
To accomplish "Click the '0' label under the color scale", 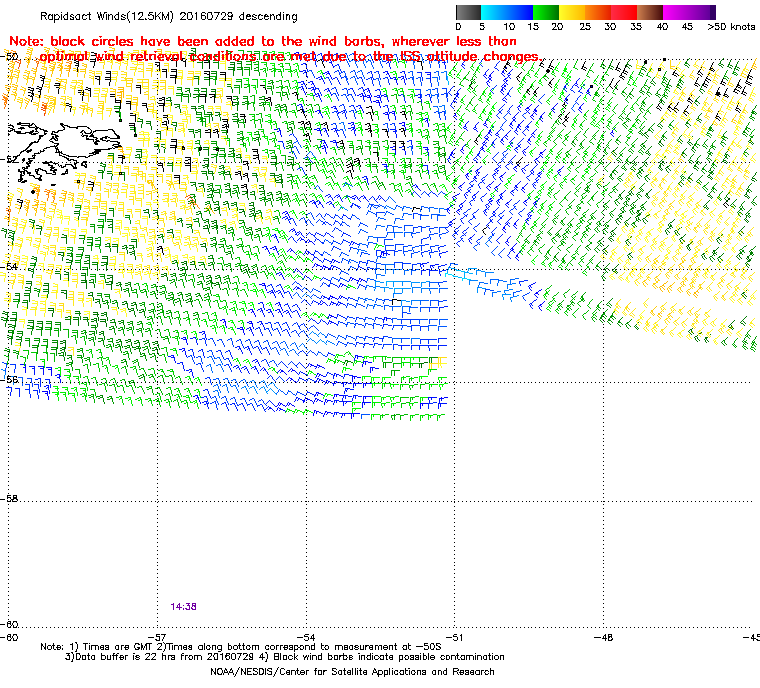I will pyautogui.click(x=458, y=27).
